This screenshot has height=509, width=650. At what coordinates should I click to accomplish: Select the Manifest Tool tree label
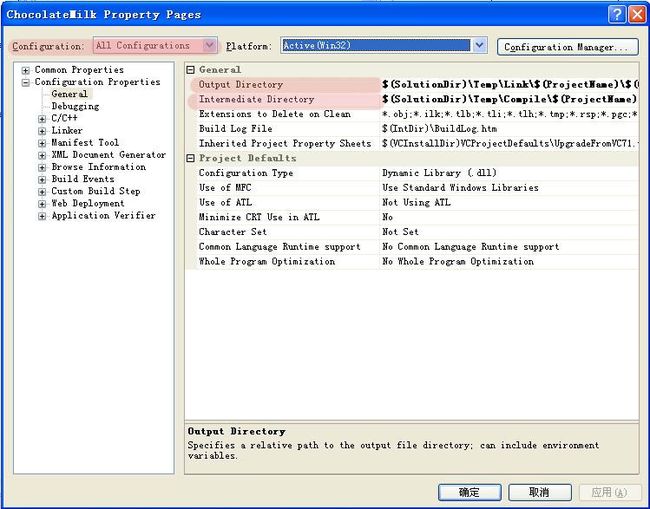pos(85,143)
